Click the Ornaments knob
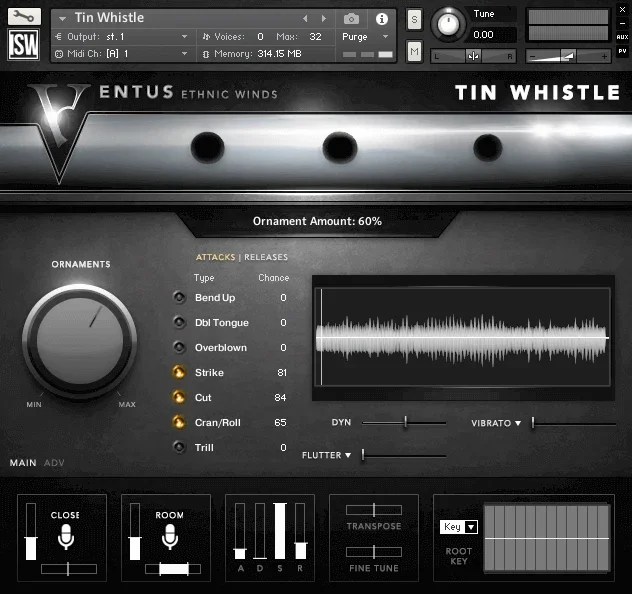Screen dimensions: 632x594 (x=80, y=341)
